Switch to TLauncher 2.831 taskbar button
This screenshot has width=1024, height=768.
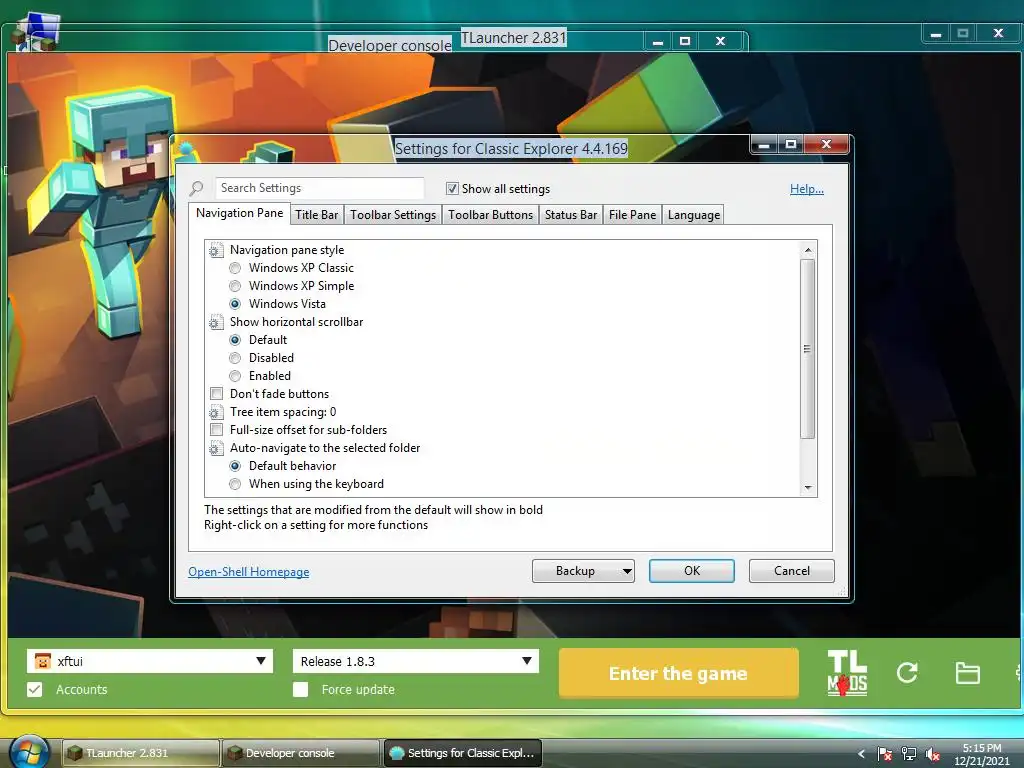tap(140, 753)
